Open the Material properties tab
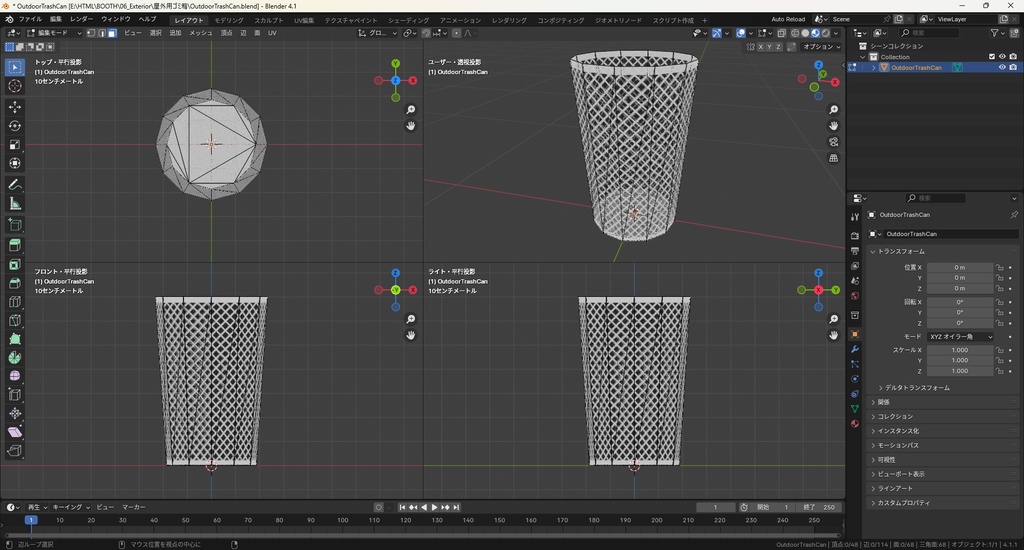The height and width of the screenshot is (550, 1024). pyautogui.click(x=855, y=424)
